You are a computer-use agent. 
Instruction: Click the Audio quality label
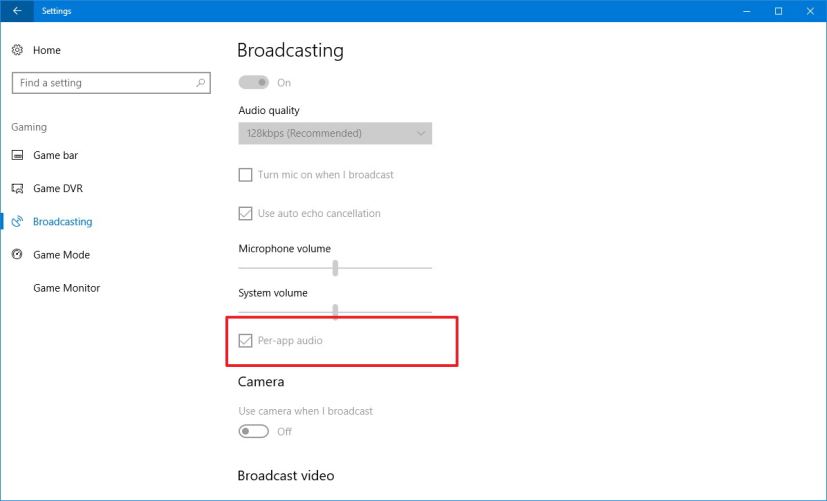coord(269,110)
